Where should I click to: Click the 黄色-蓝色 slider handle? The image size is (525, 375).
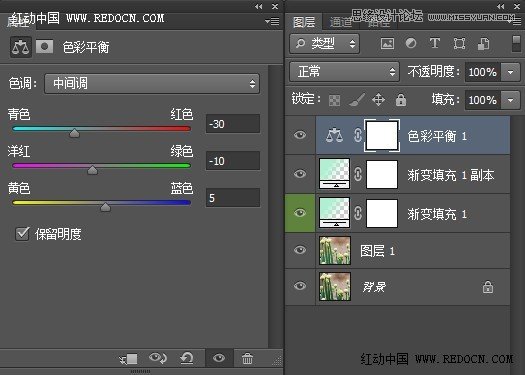[105, 207]
